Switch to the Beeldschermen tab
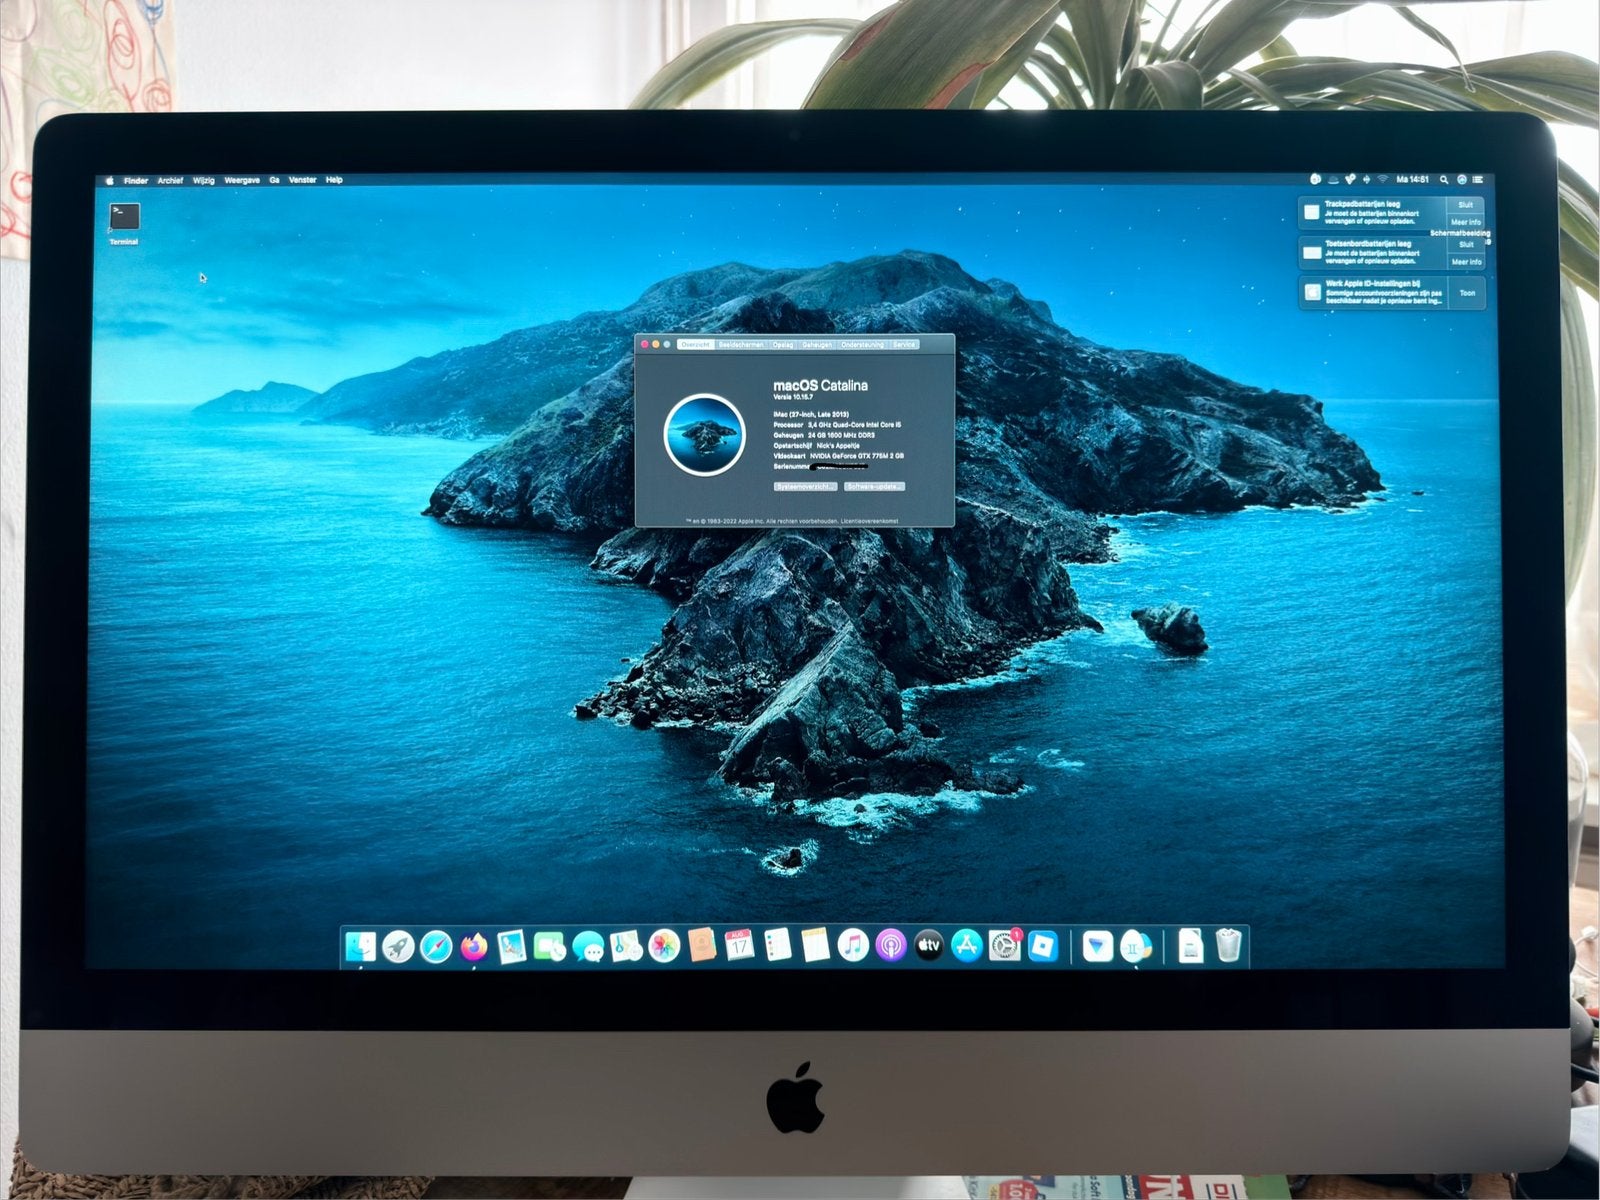This screenshot has height=1200, width=1600. (741, 344)
